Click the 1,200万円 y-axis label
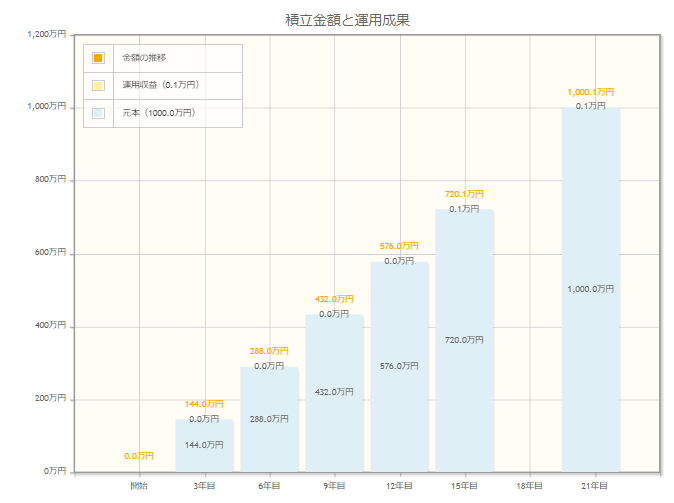 [47, 34]
